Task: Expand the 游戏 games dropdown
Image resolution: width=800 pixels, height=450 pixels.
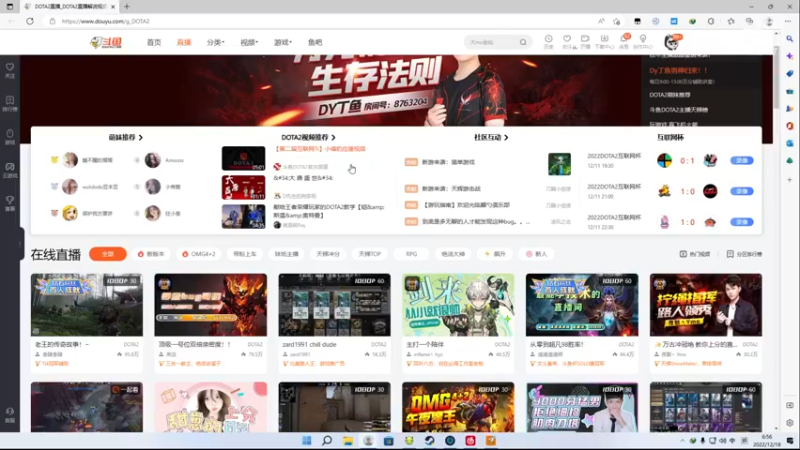Action: click(283, 42)
